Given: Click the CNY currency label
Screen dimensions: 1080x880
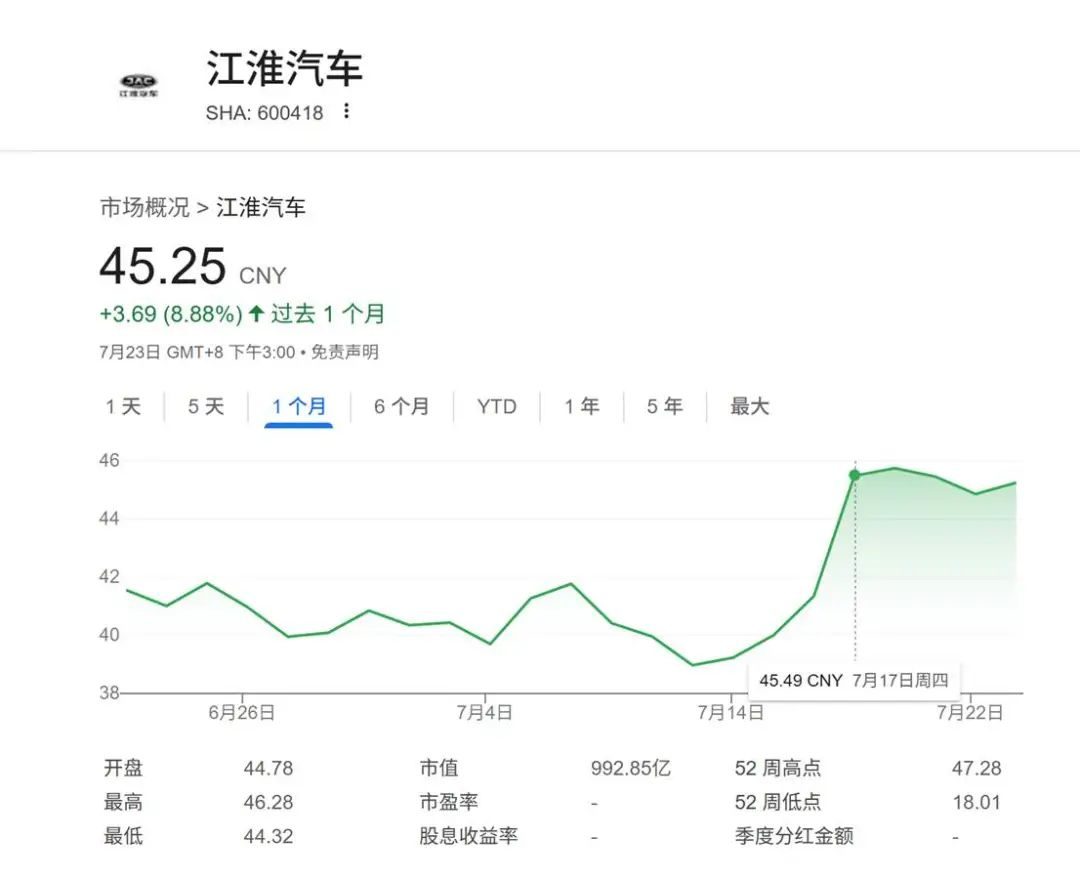Looking at the screenshot, I should tap(262, 275).
